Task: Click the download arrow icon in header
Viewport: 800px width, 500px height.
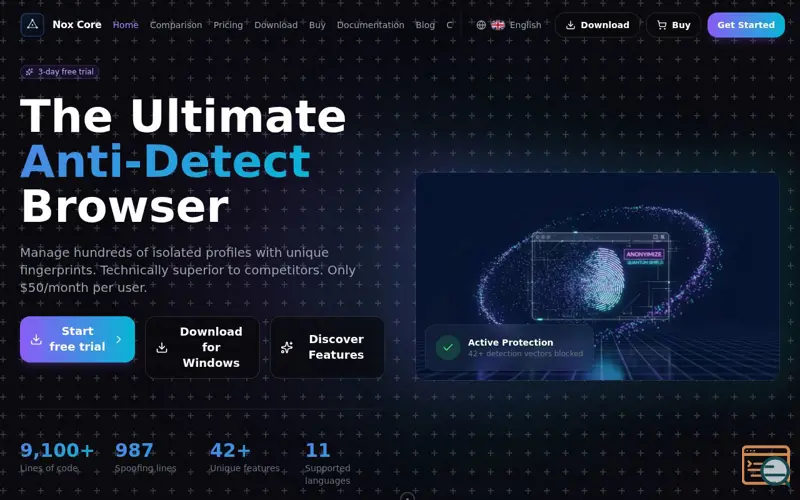Action: click(x=571, y=25)
